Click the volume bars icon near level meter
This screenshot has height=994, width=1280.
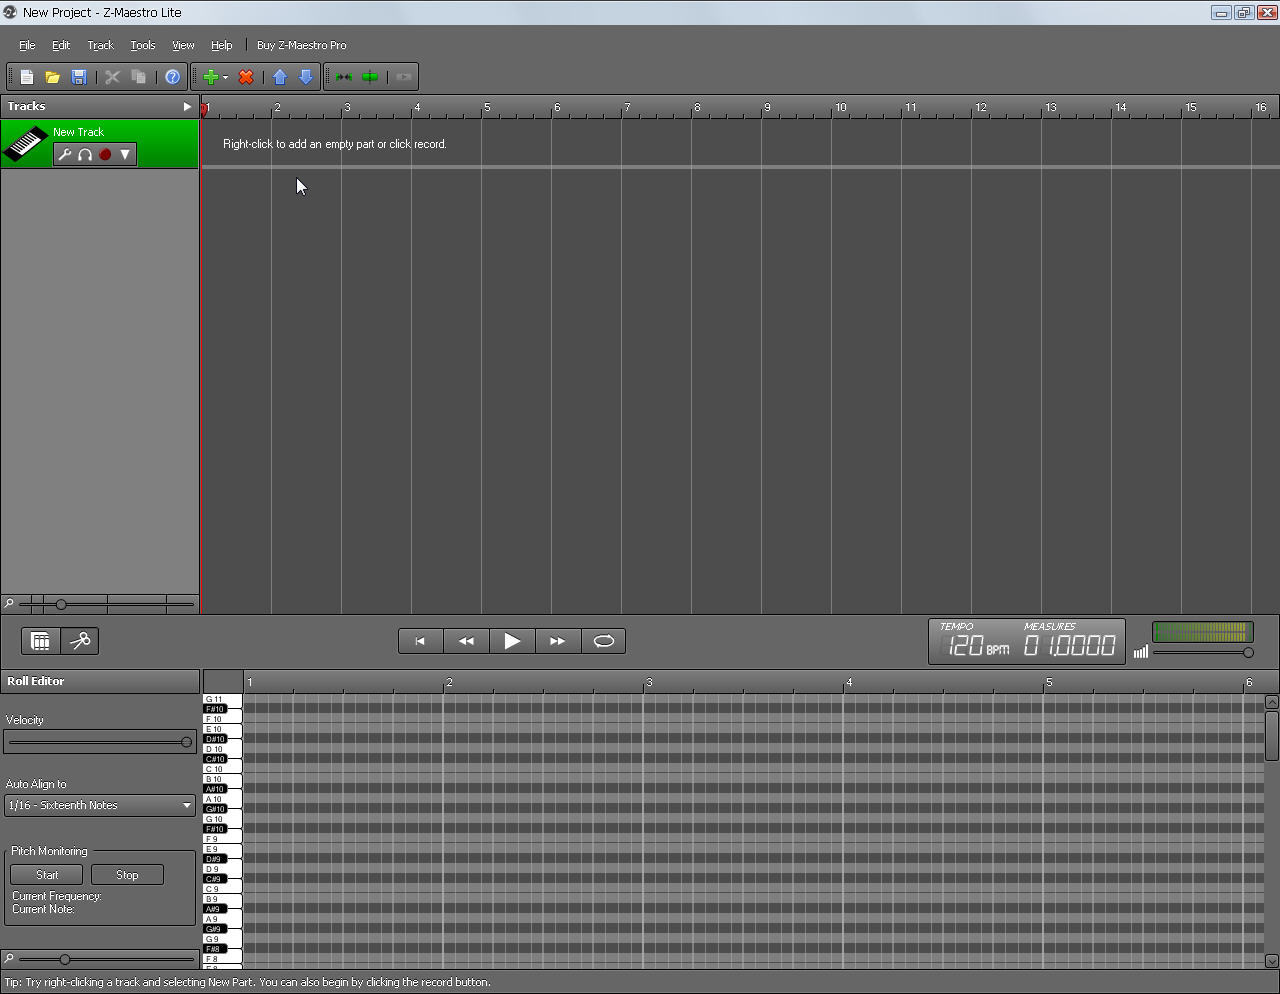point(1140,651)
